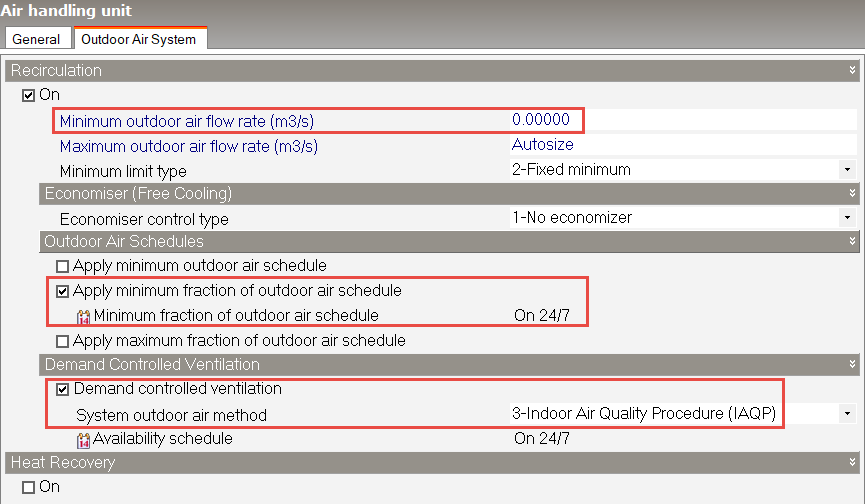Screen dimensions: 865x504
Task: Enable Apply minimum outdoor air schedule
Action: pos(64,267)
